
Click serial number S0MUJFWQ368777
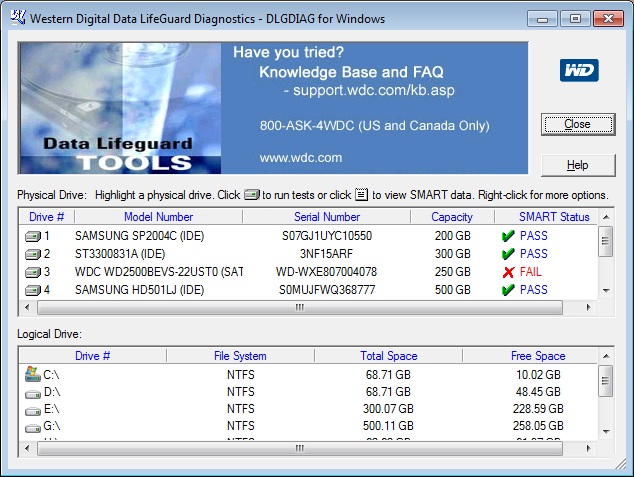[x=327, y=290]
